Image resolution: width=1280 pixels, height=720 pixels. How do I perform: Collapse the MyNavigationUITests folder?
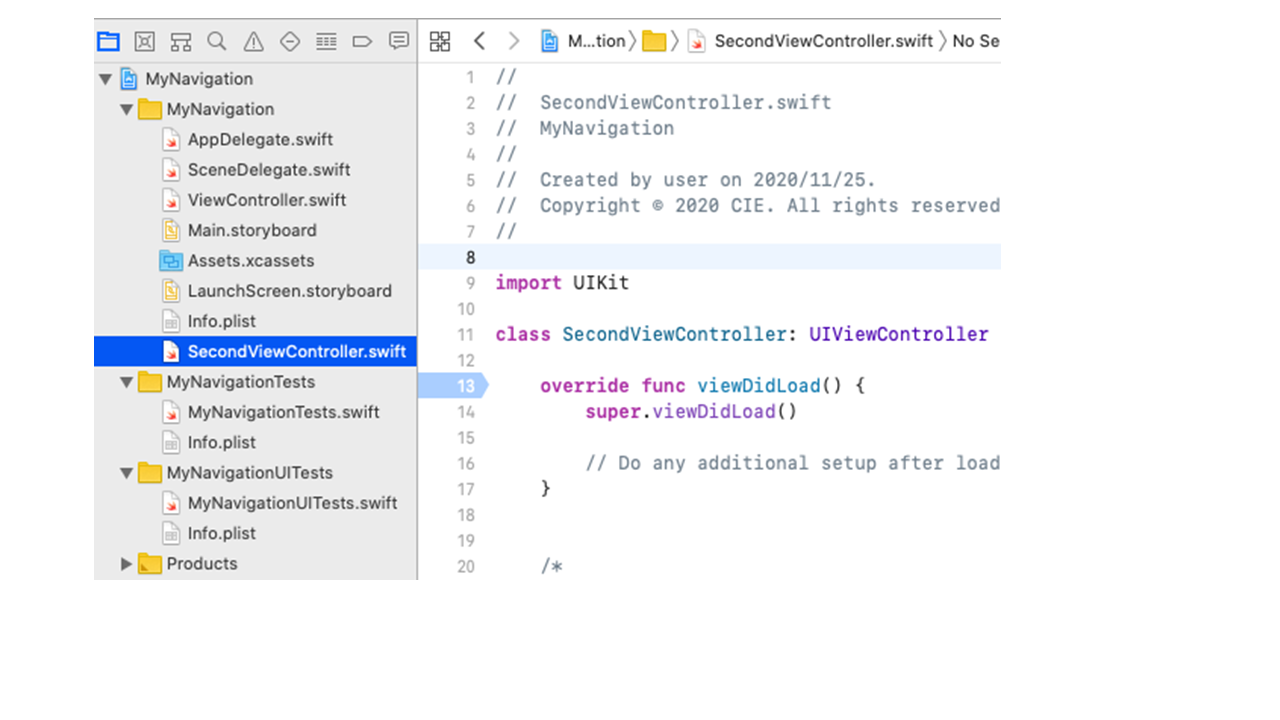pyautogui.click(x=127, y=473)
